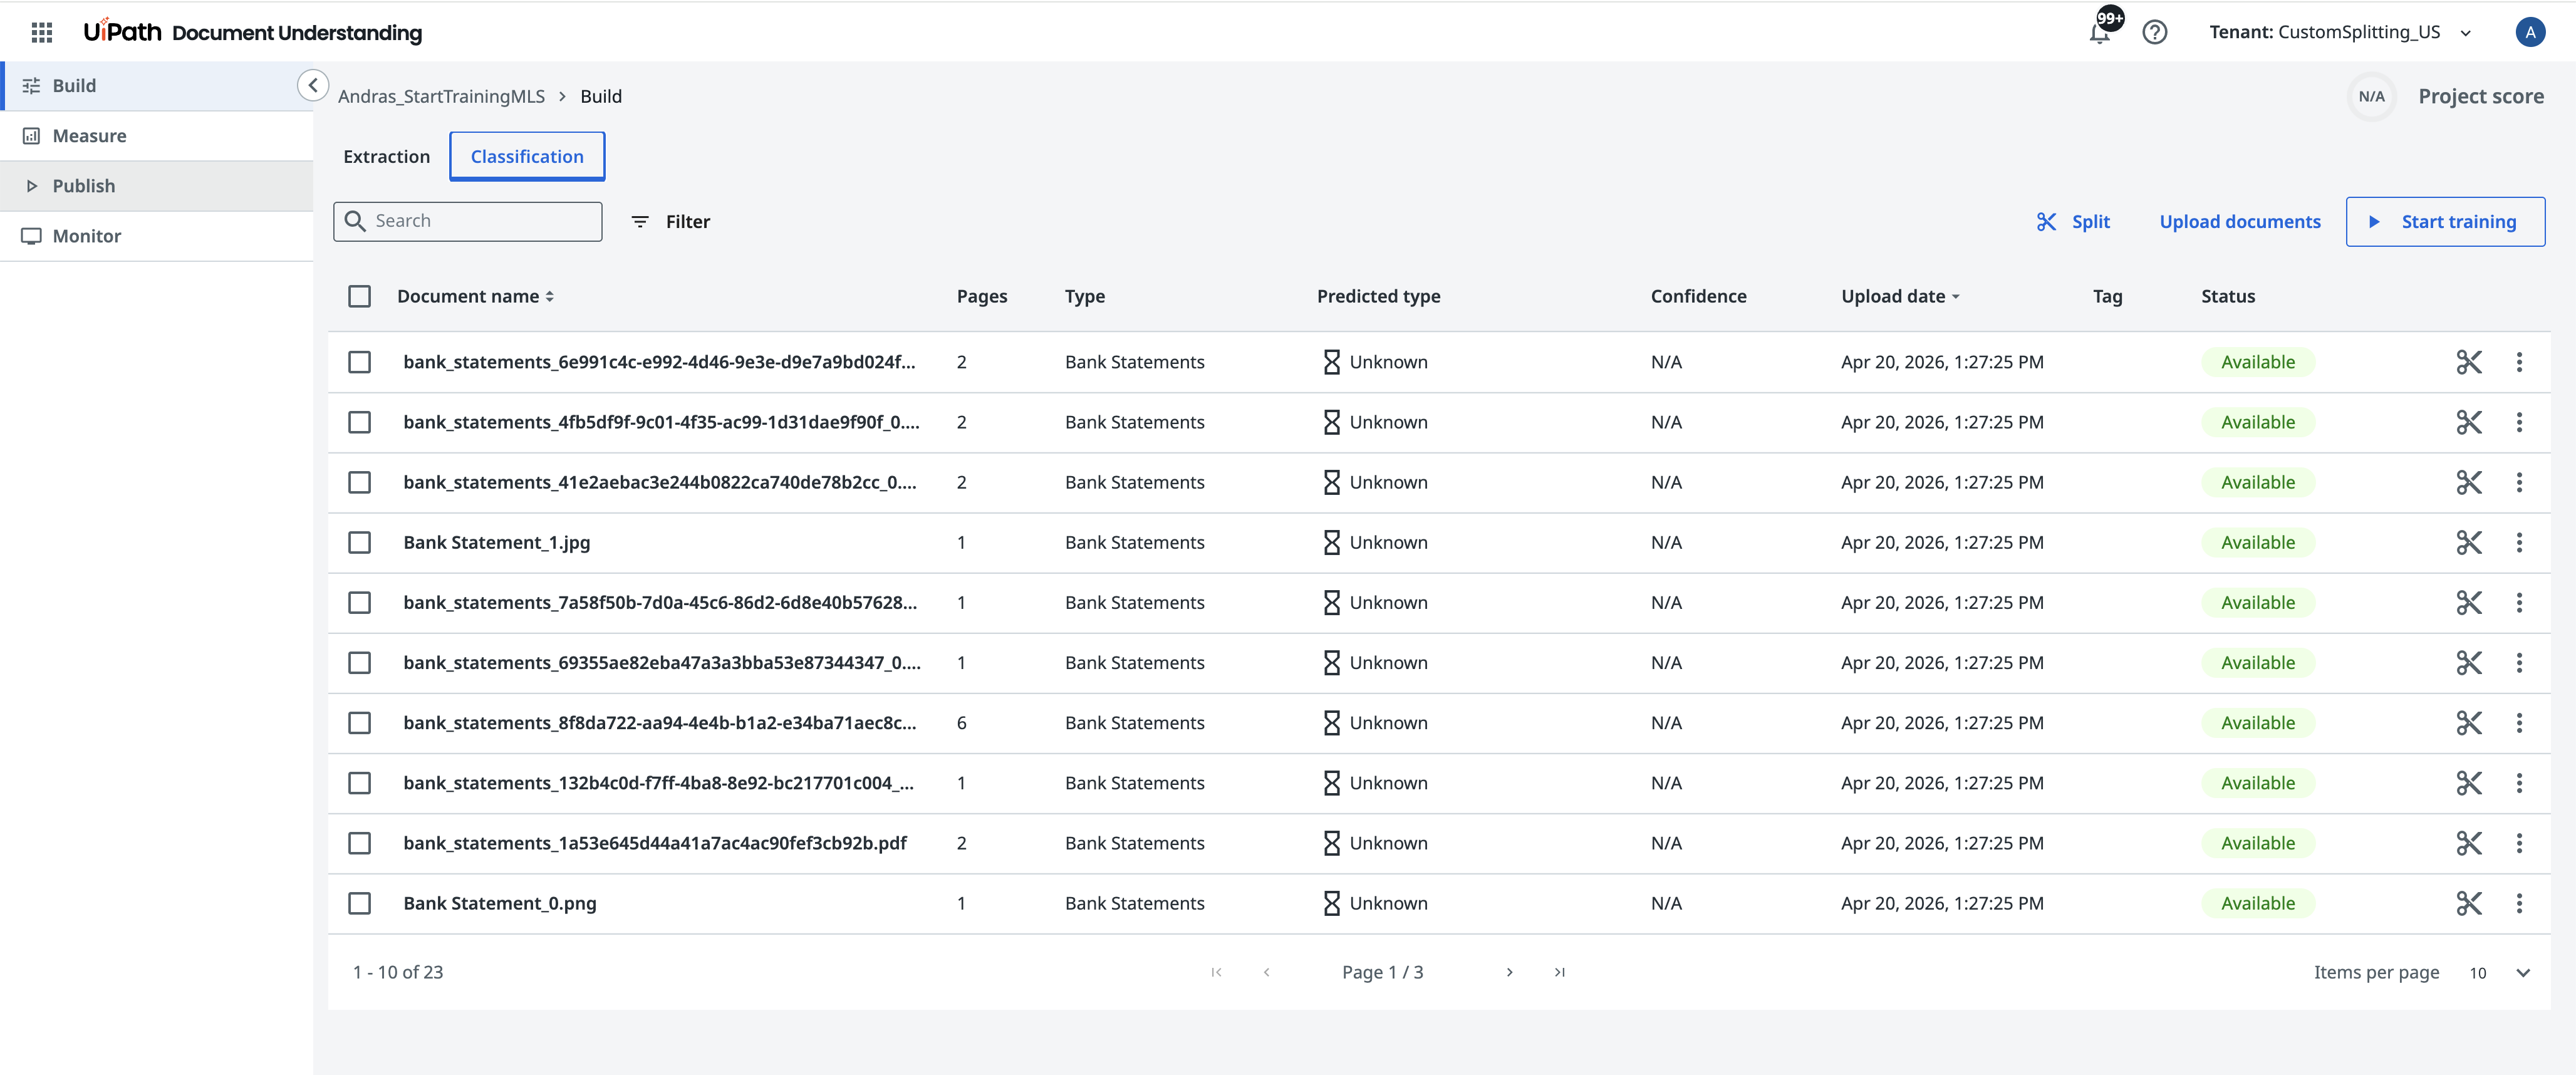Open the apps grid launcher
Screen dimensions: 2576x1075
[41, 32]
